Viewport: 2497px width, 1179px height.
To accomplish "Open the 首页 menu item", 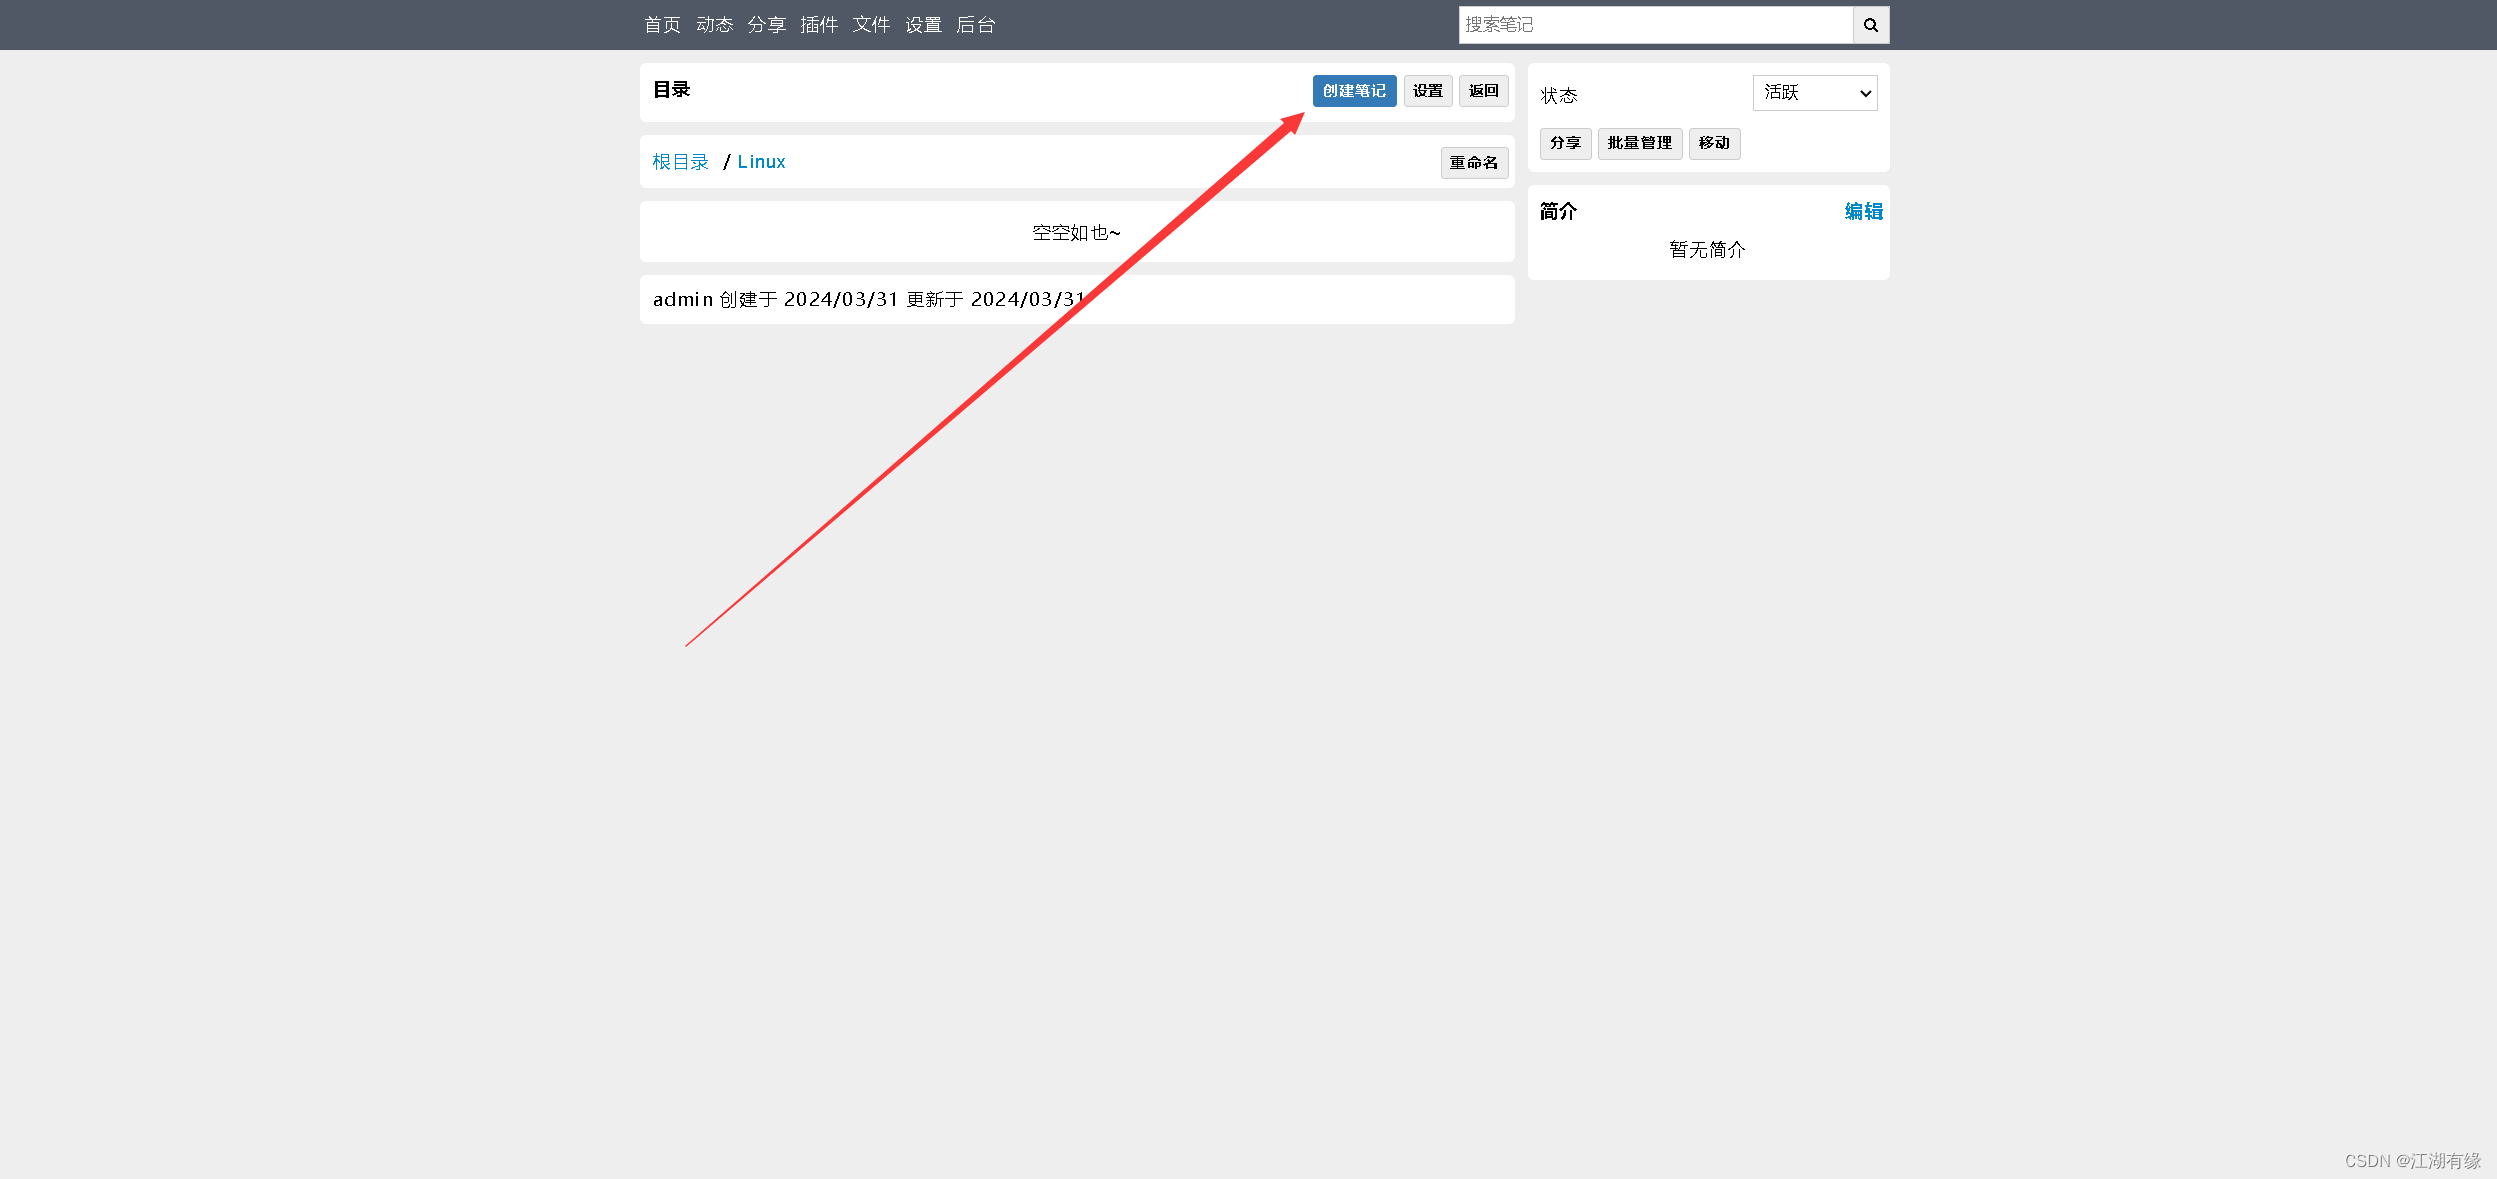I will tap(662, 25).
